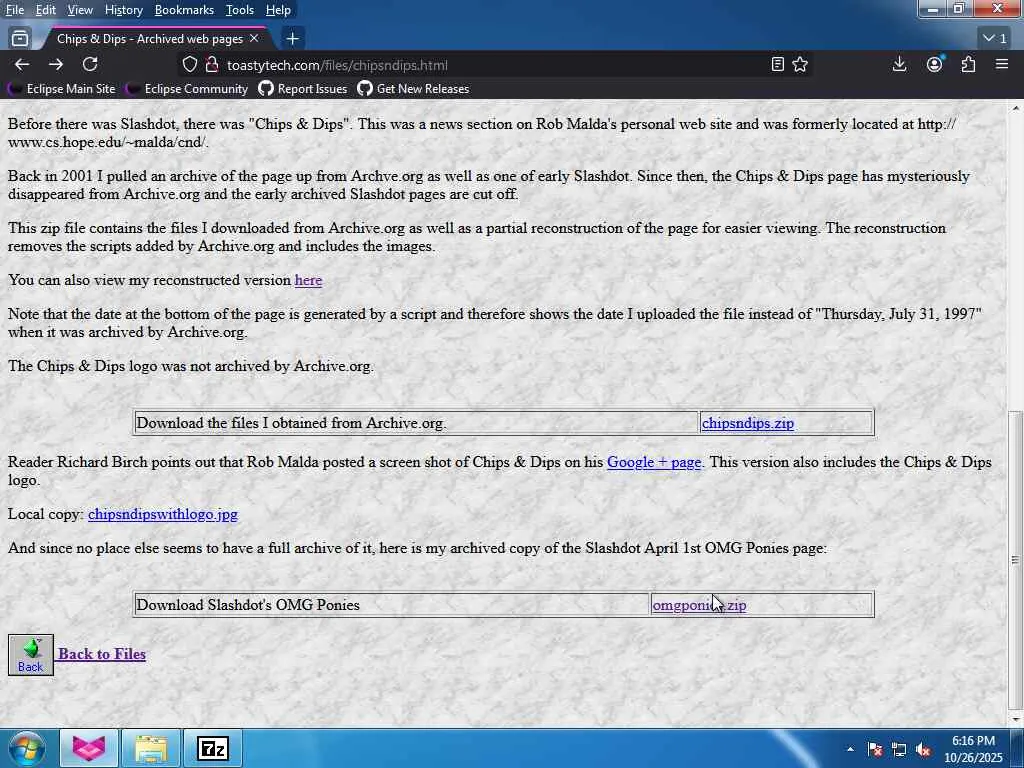Open a new tab with plus button
Viewport: 1024px width, 768px height.
pos(293,39)
